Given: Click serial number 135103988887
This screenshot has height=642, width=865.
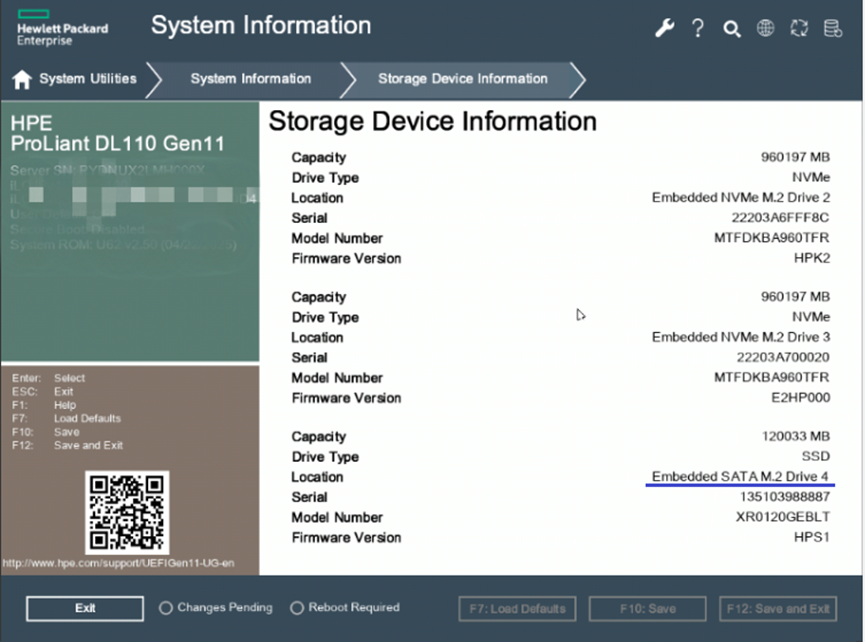Looking at the screenshot, I should pos(784,497).
